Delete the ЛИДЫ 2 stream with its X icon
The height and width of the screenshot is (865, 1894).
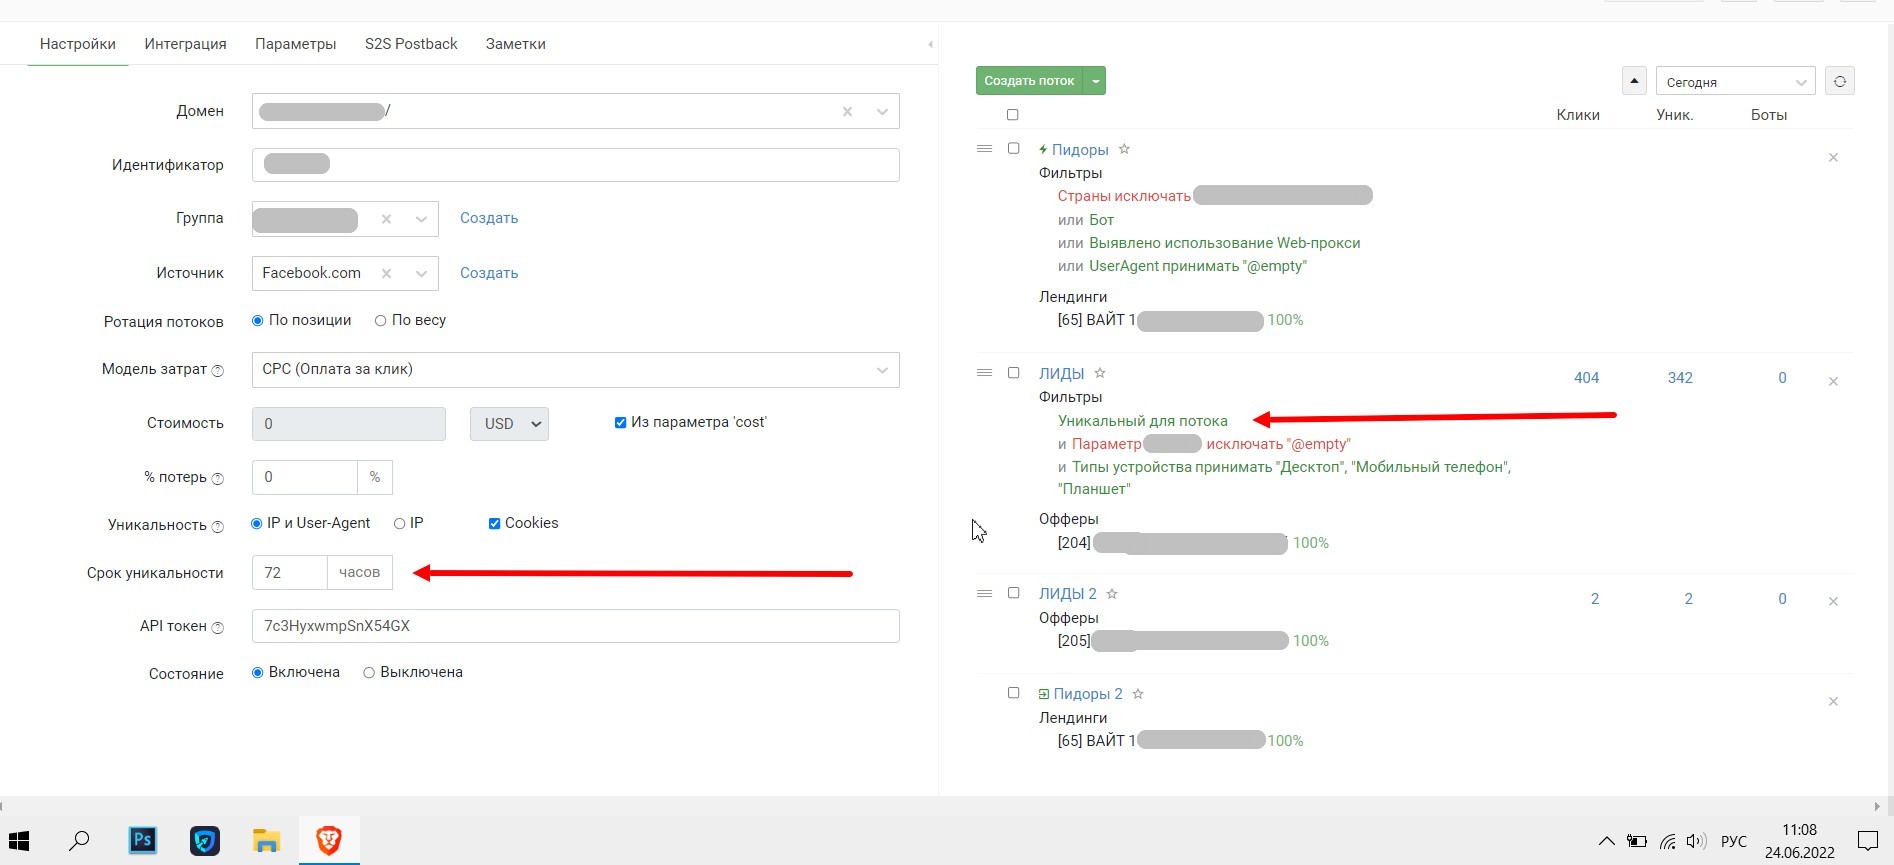(x=1833, y=601)
